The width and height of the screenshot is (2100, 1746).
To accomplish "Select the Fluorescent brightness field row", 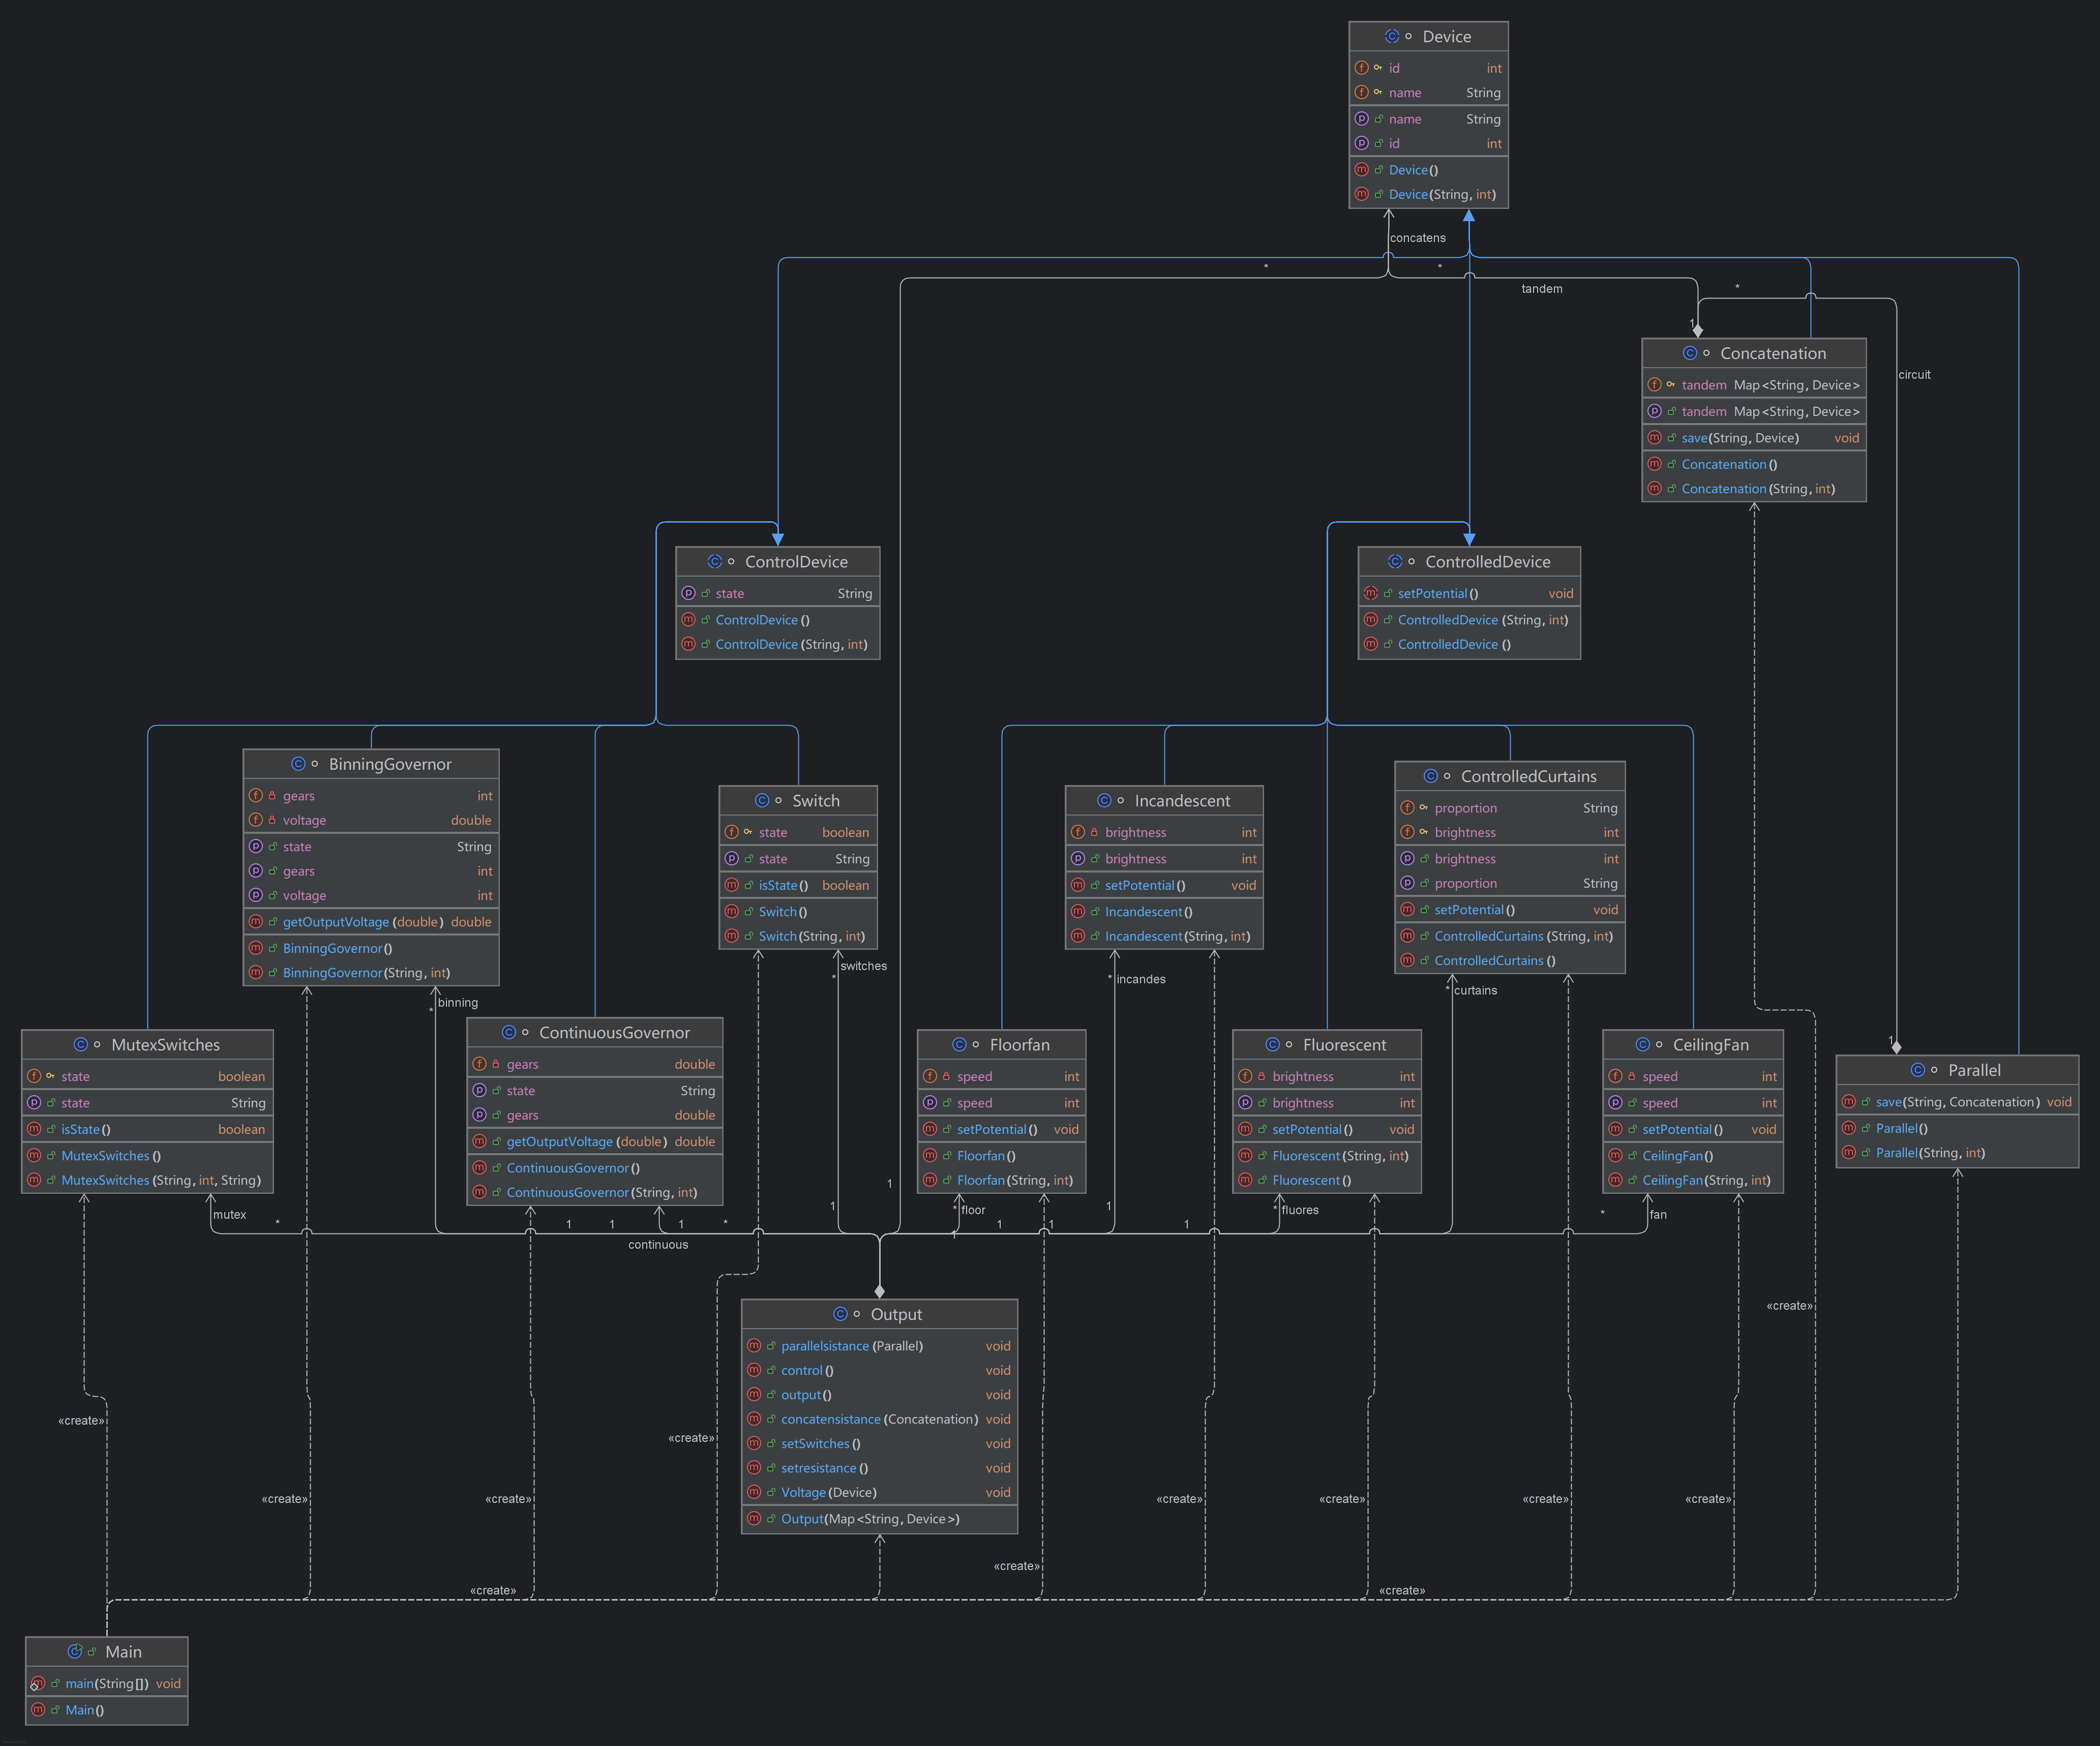I will [1302, 1076].
